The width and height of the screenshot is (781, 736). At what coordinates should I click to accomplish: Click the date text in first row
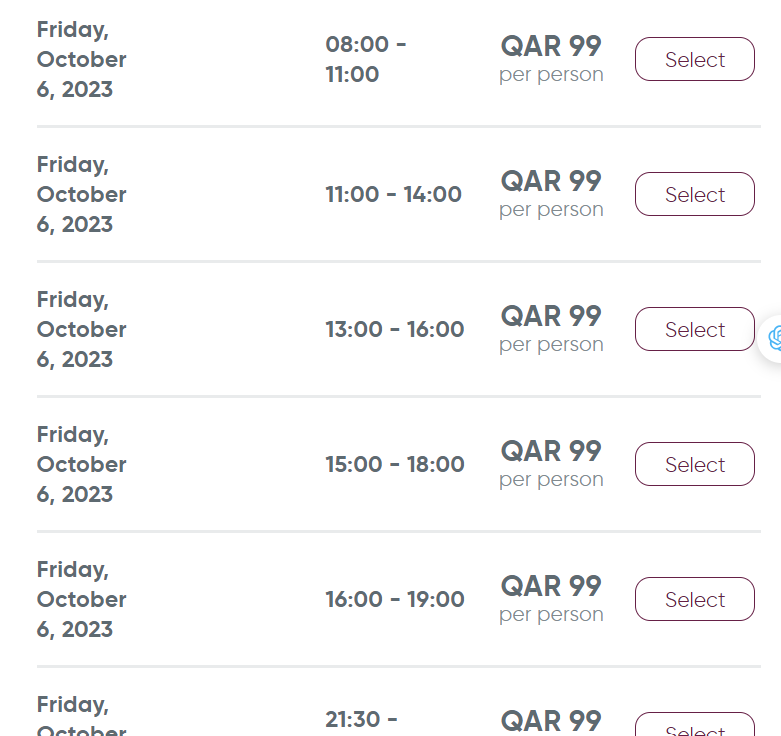click(81, 59)
